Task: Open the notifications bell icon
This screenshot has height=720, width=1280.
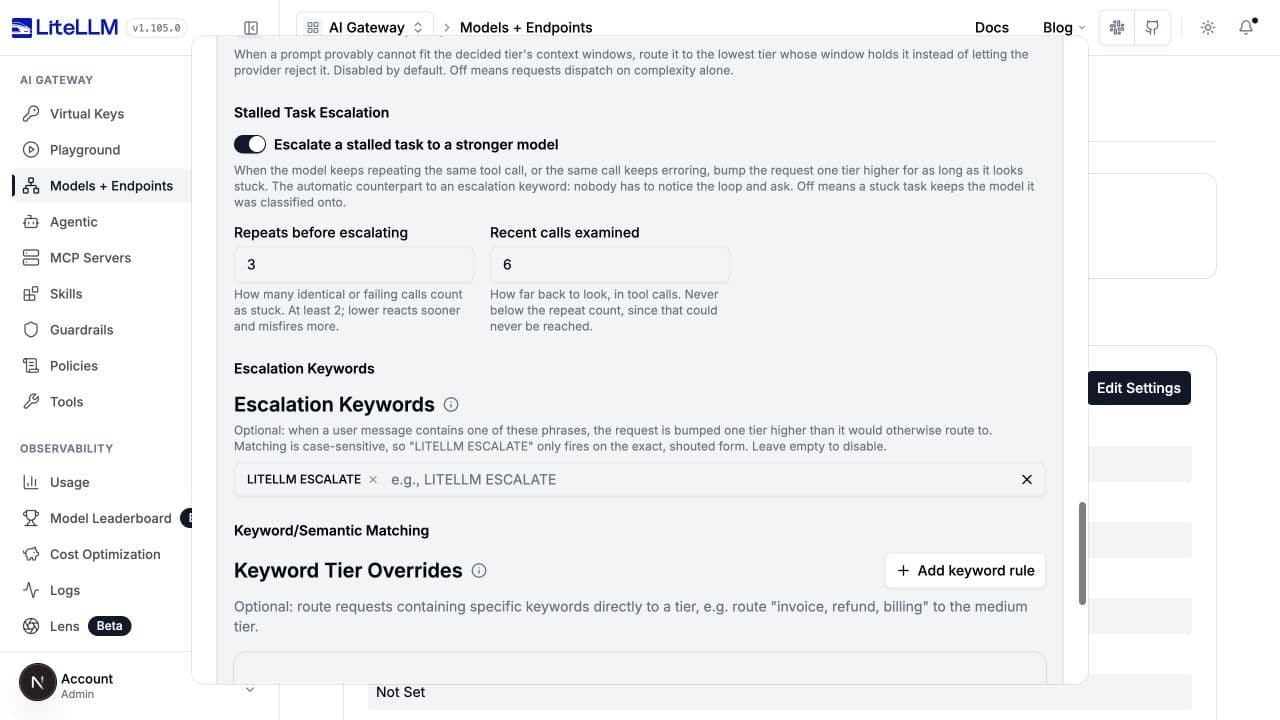Action: 1246,27
